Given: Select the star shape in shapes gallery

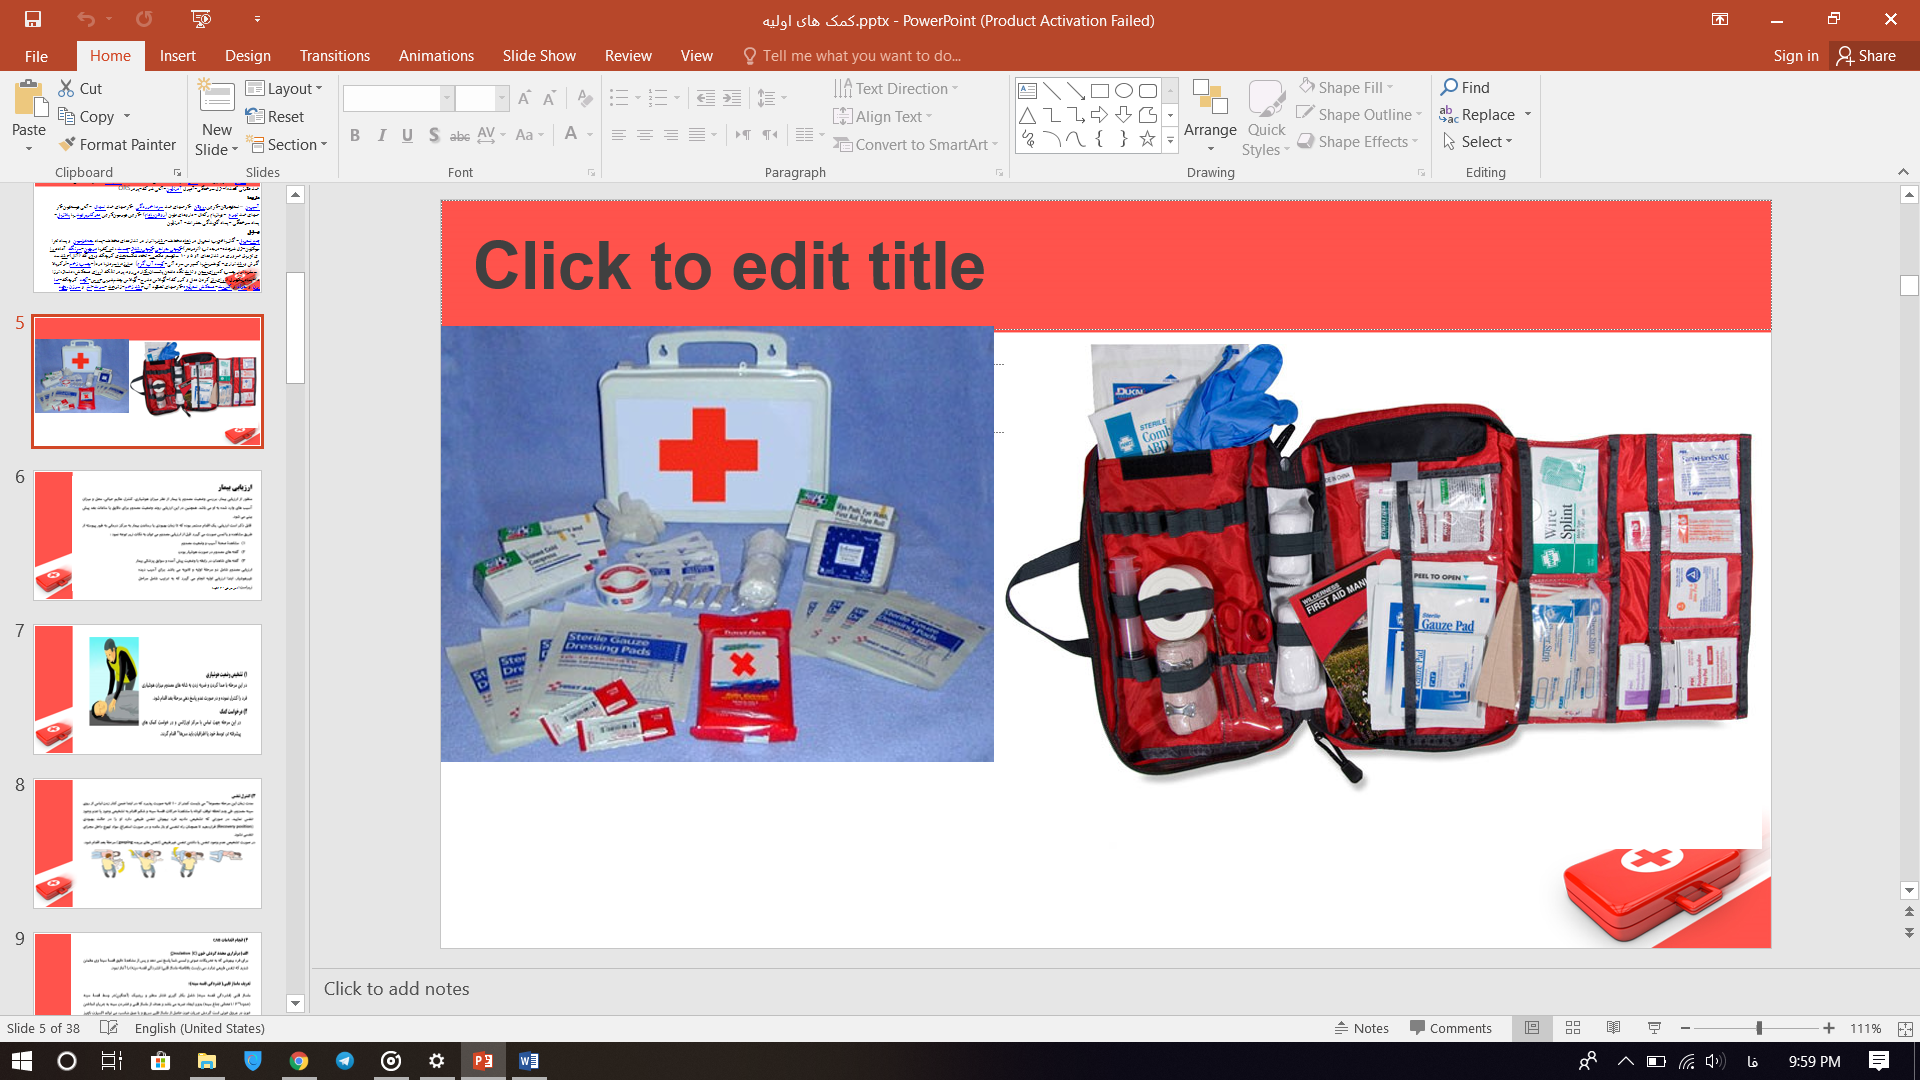Looking at the screenshot, I should [x=1147, y=139].
